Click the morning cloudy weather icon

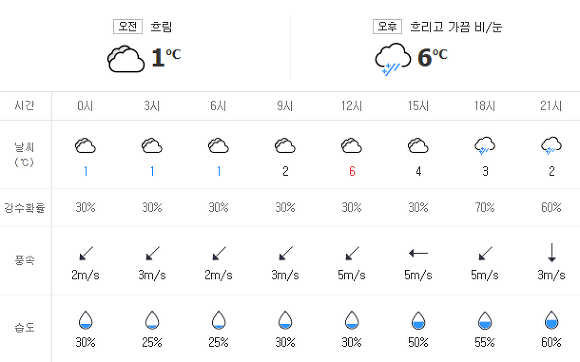126,59
